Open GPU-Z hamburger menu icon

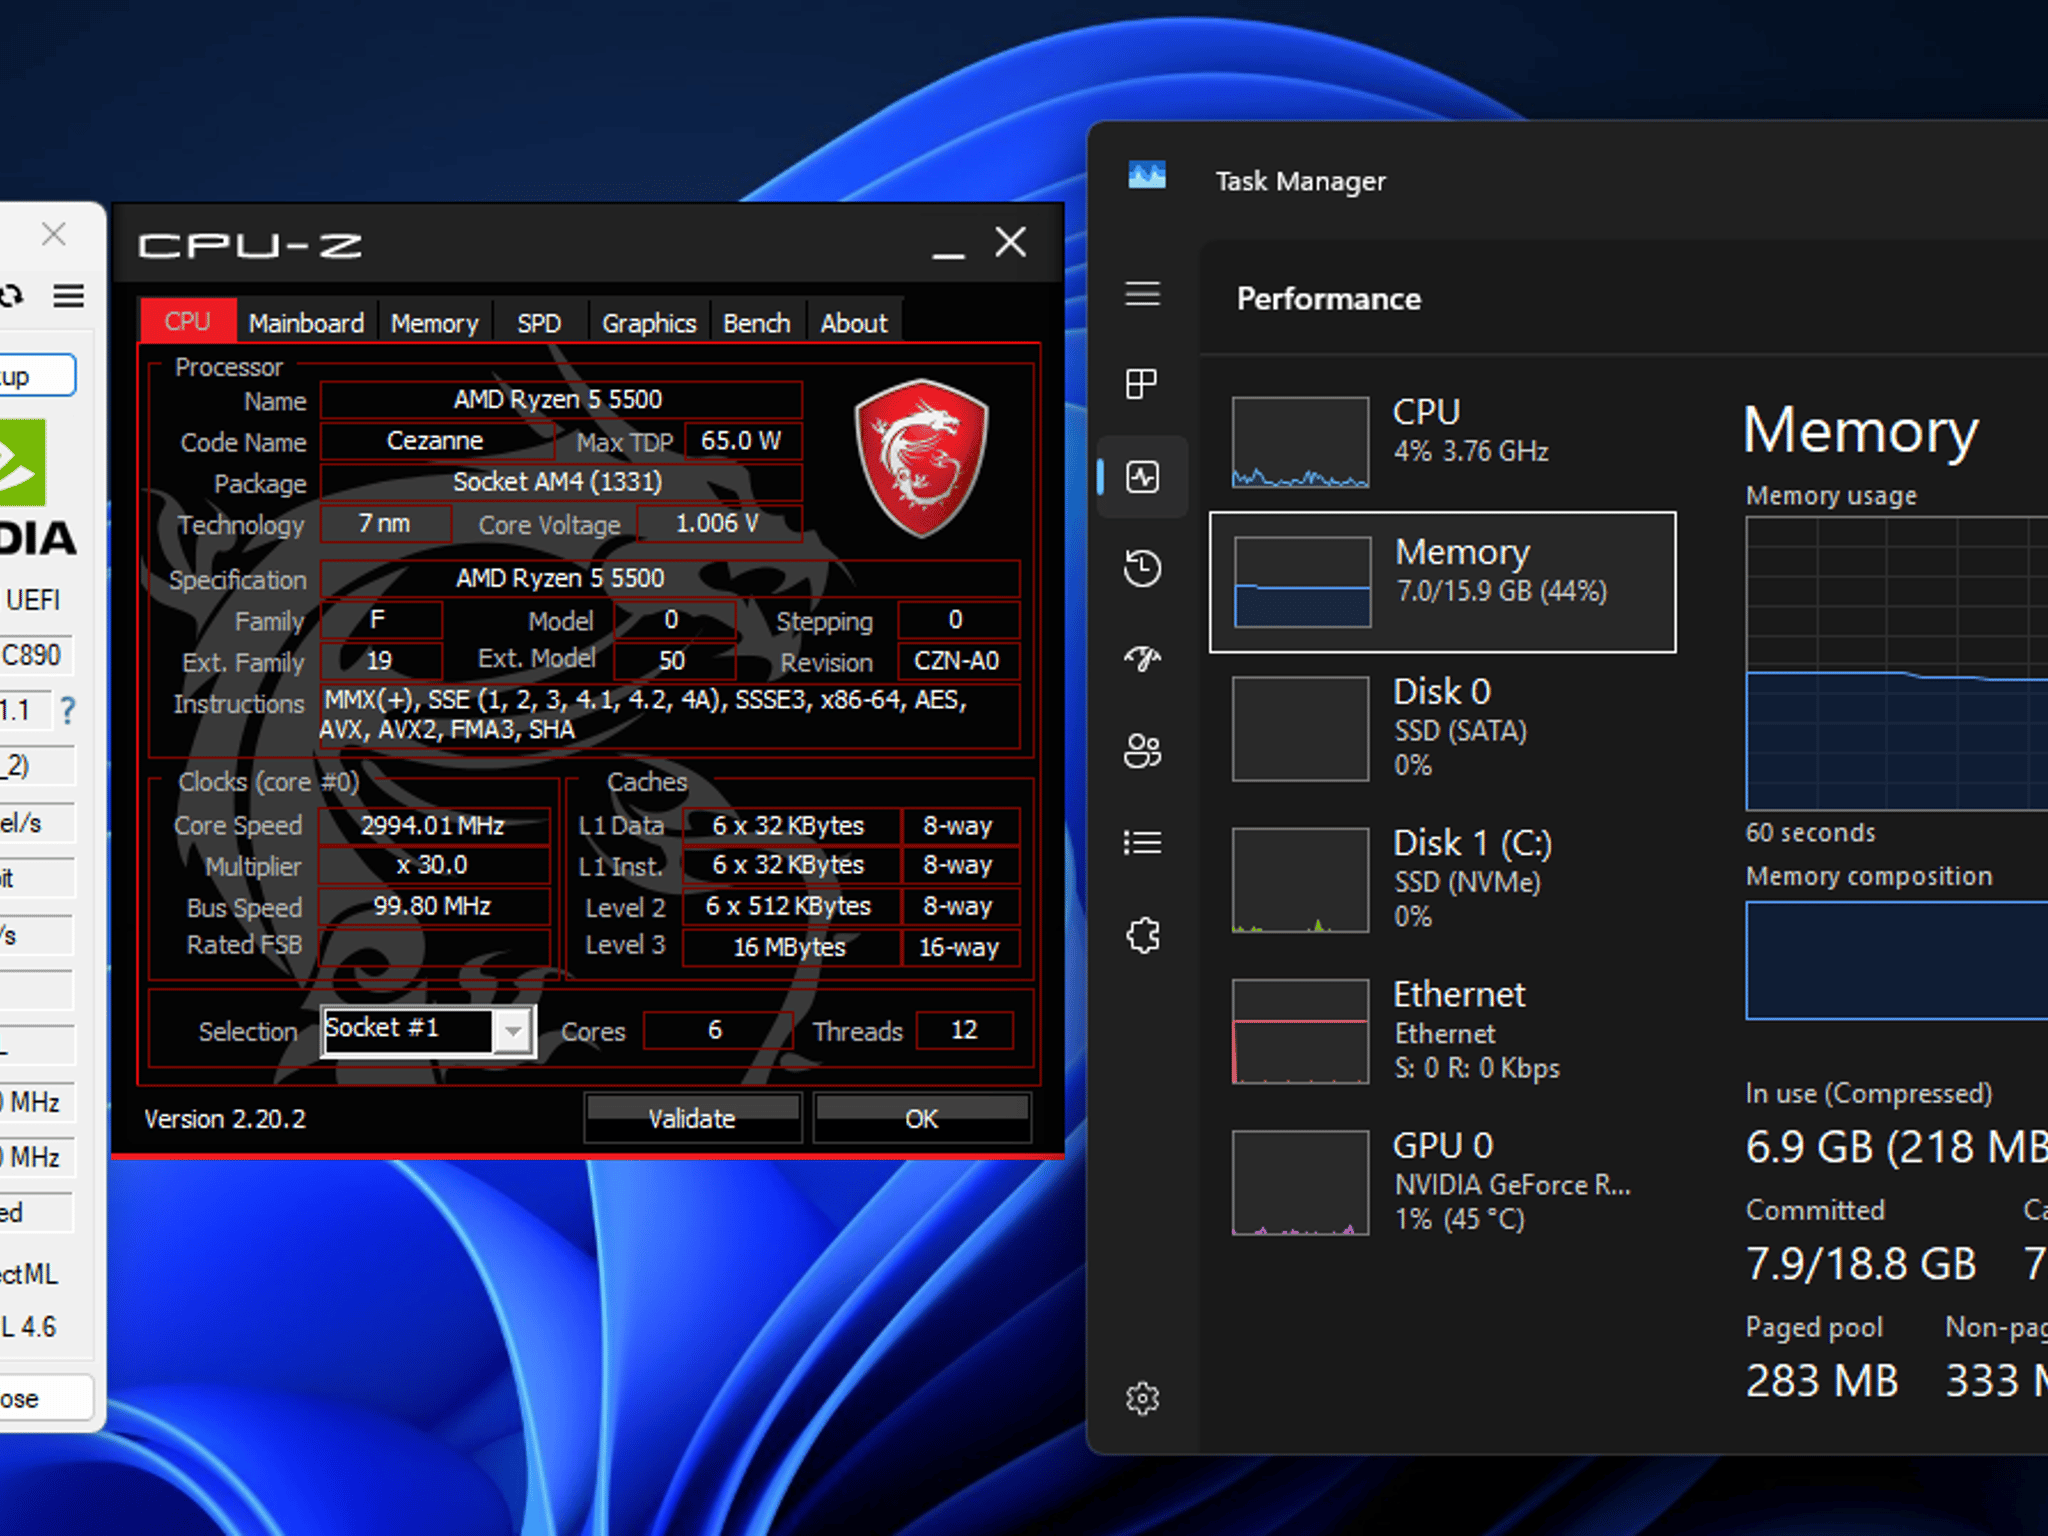click(x=69, y=296)
